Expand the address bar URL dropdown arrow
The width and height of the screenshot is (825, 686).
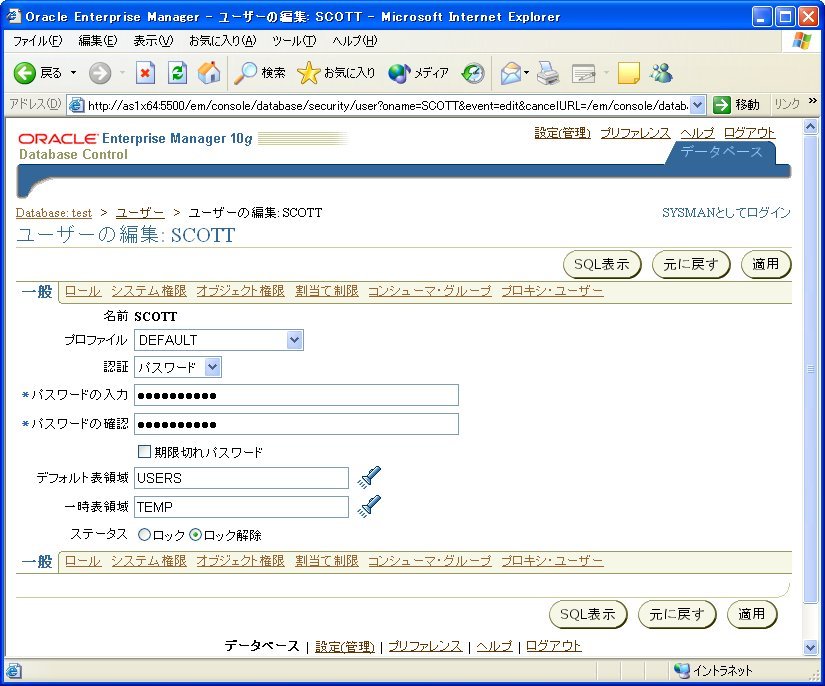tap(697, 105)
